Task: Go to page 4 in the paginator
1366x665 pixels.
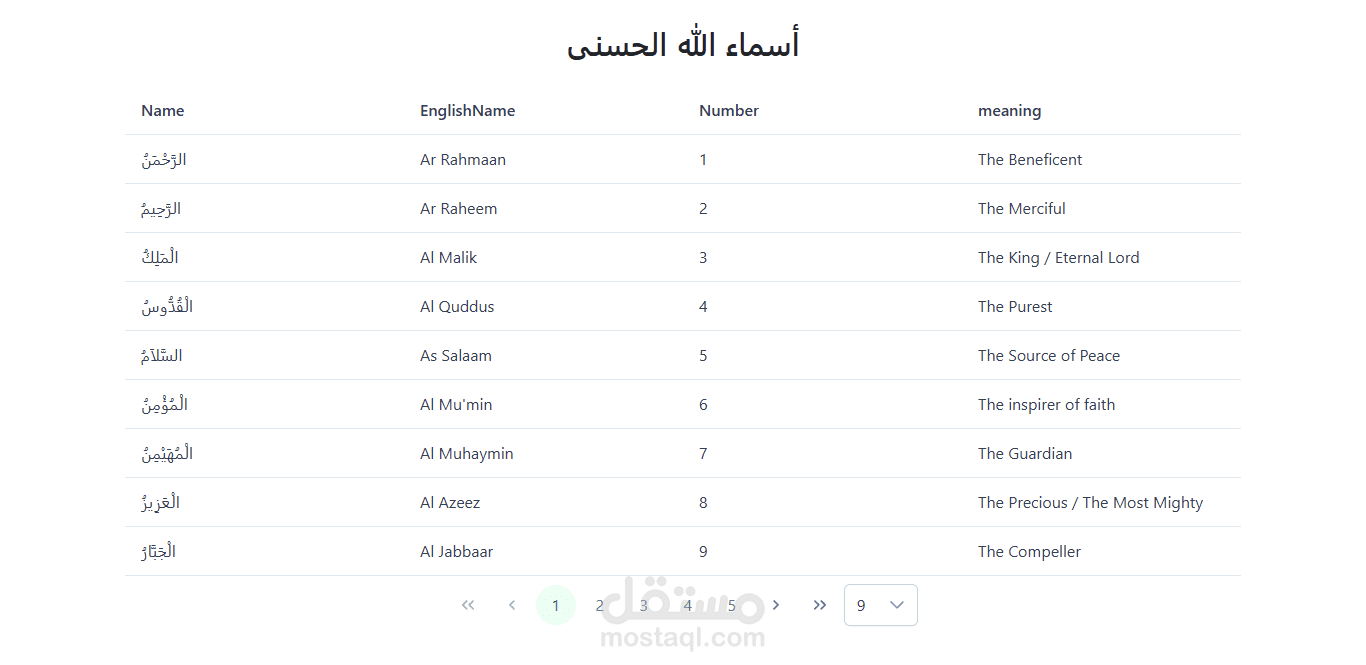Action: 688,605
